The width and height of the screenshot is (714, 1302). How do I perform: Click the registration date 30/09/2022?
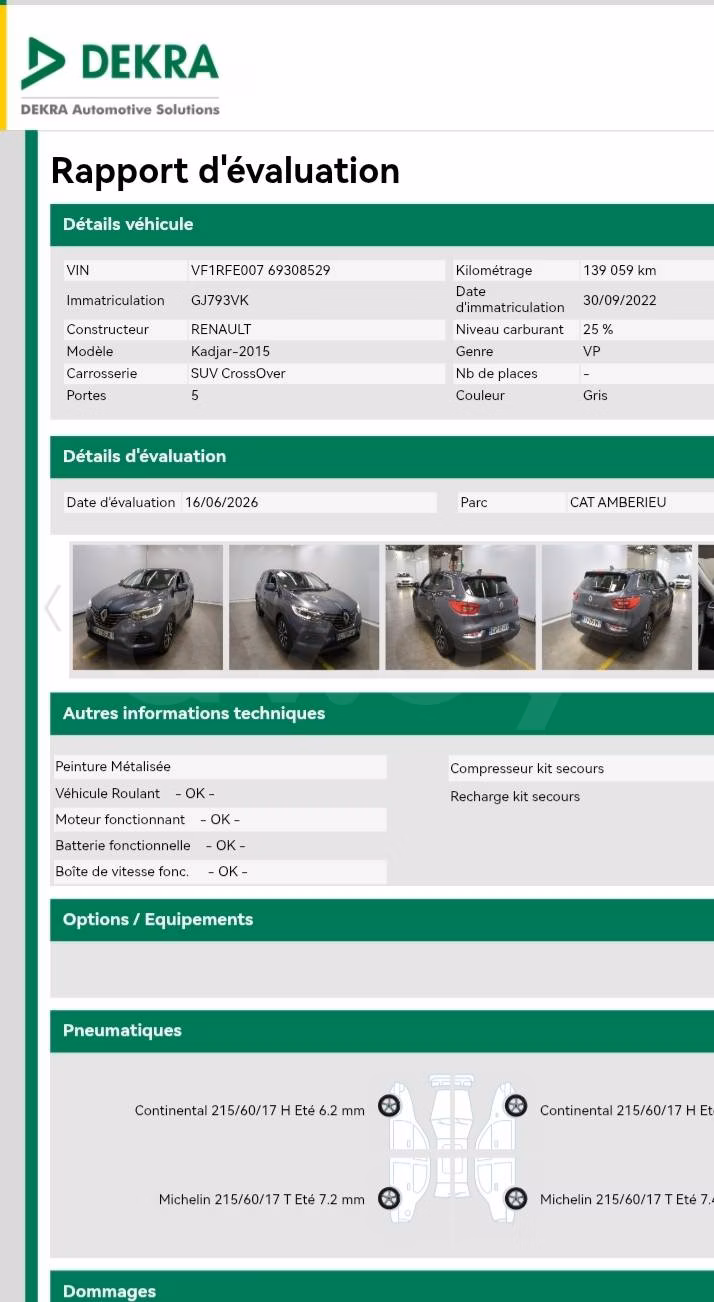620,300
